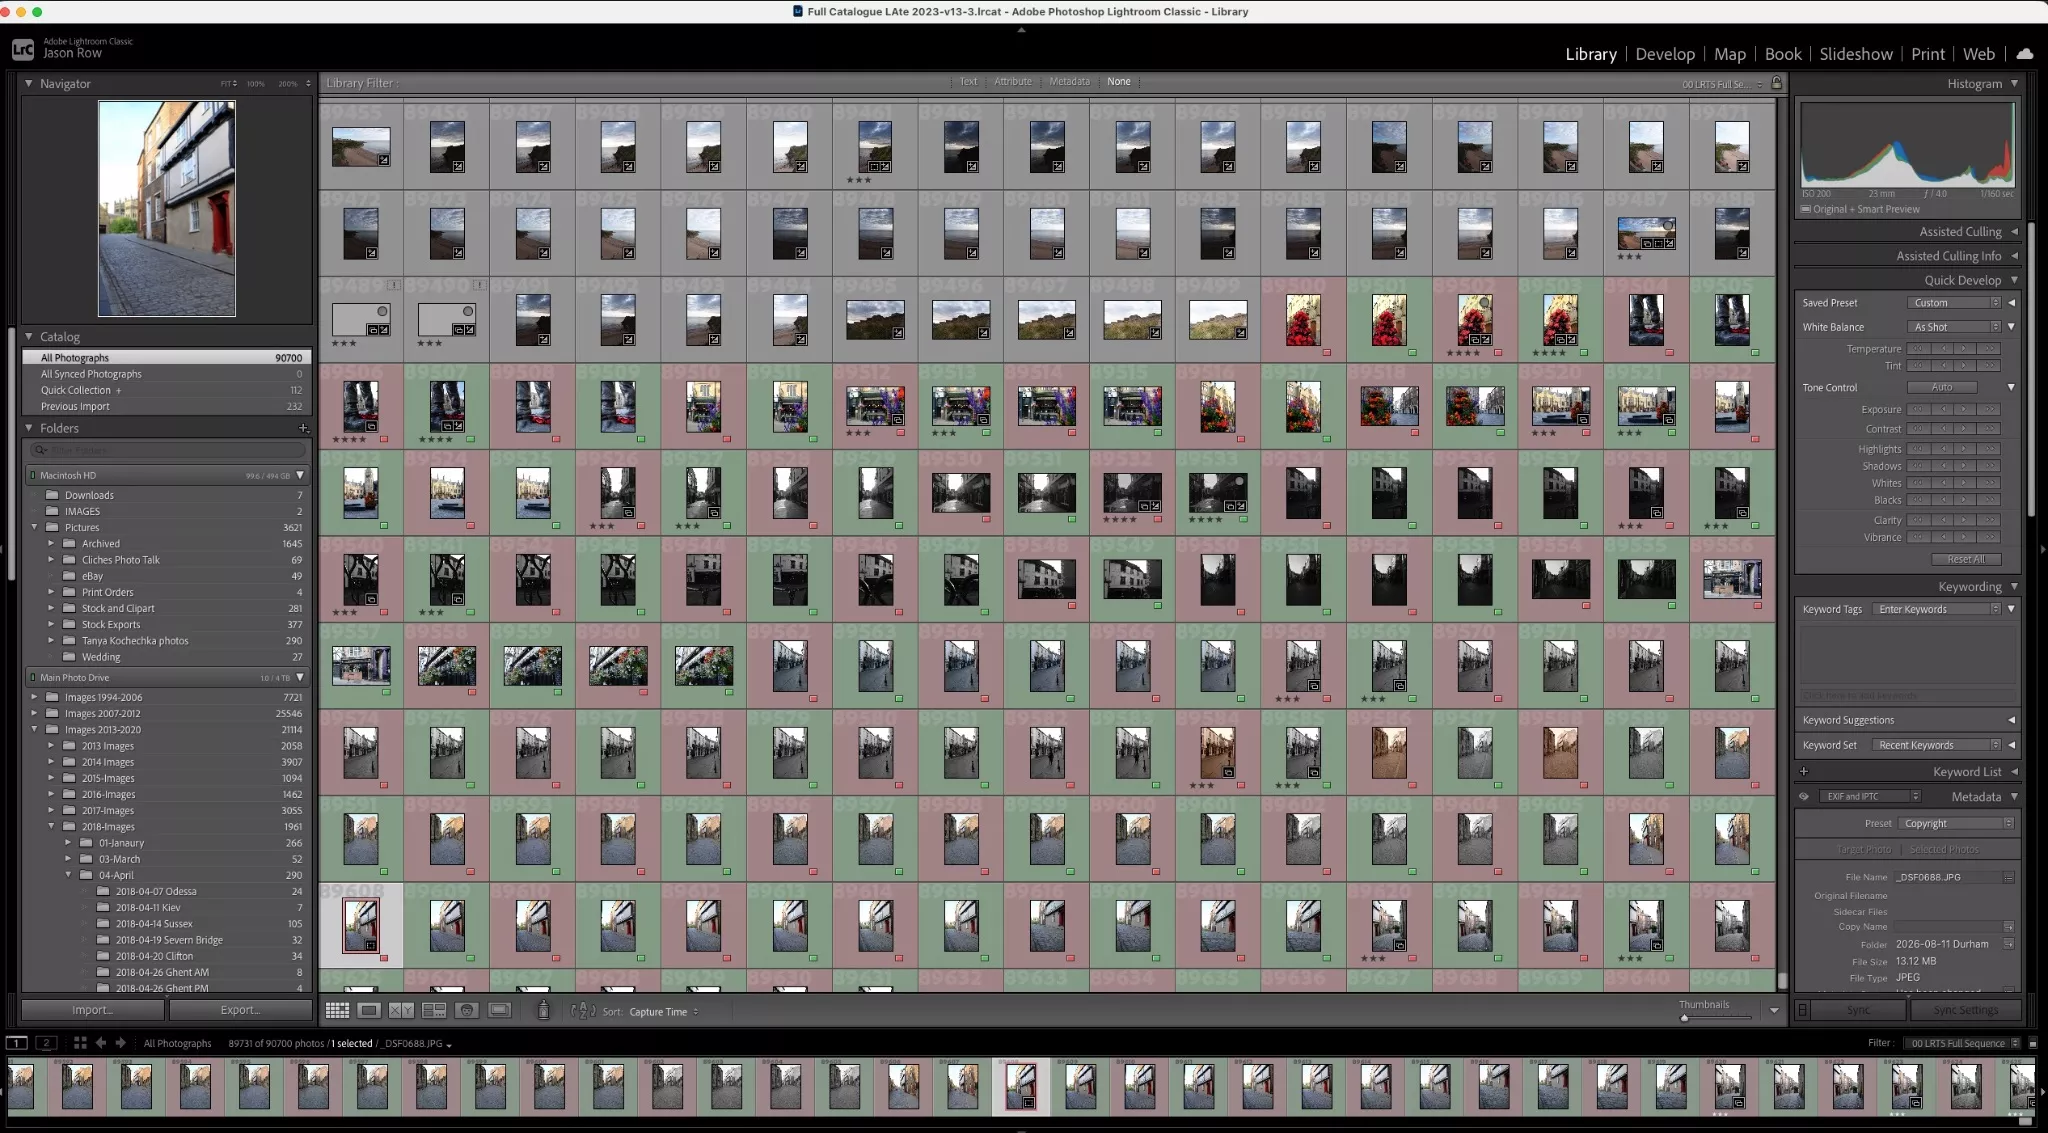Click plus icon beside Keyword List
Viewport: 2048px width, 1133px height.
pos(1804,771)
